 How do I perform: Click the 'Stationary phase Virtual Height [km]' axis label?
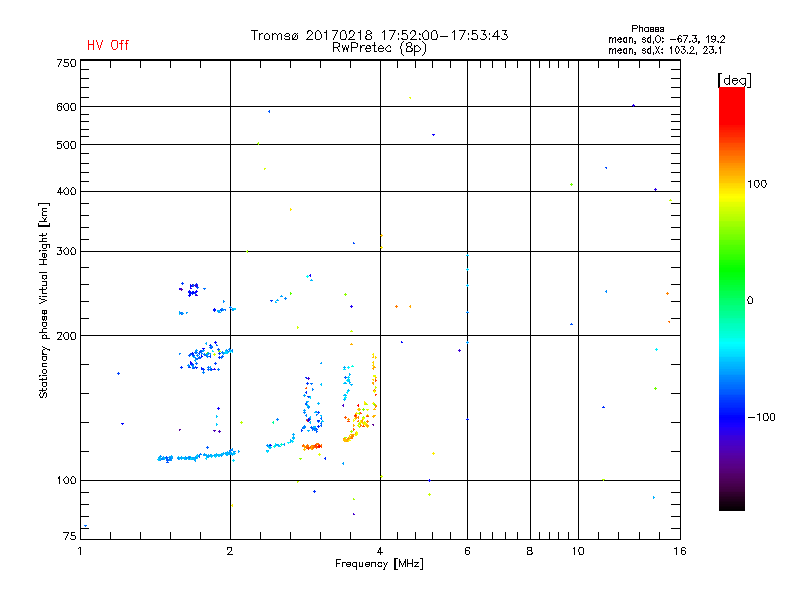[x=44, y=301]
